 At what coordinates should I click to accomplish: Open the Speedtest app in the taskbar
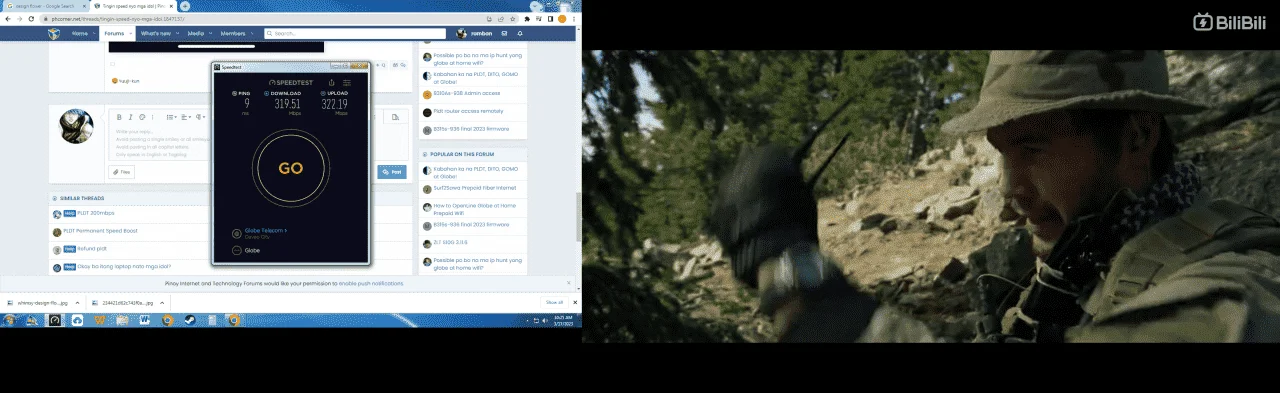(x=55, y=320)
